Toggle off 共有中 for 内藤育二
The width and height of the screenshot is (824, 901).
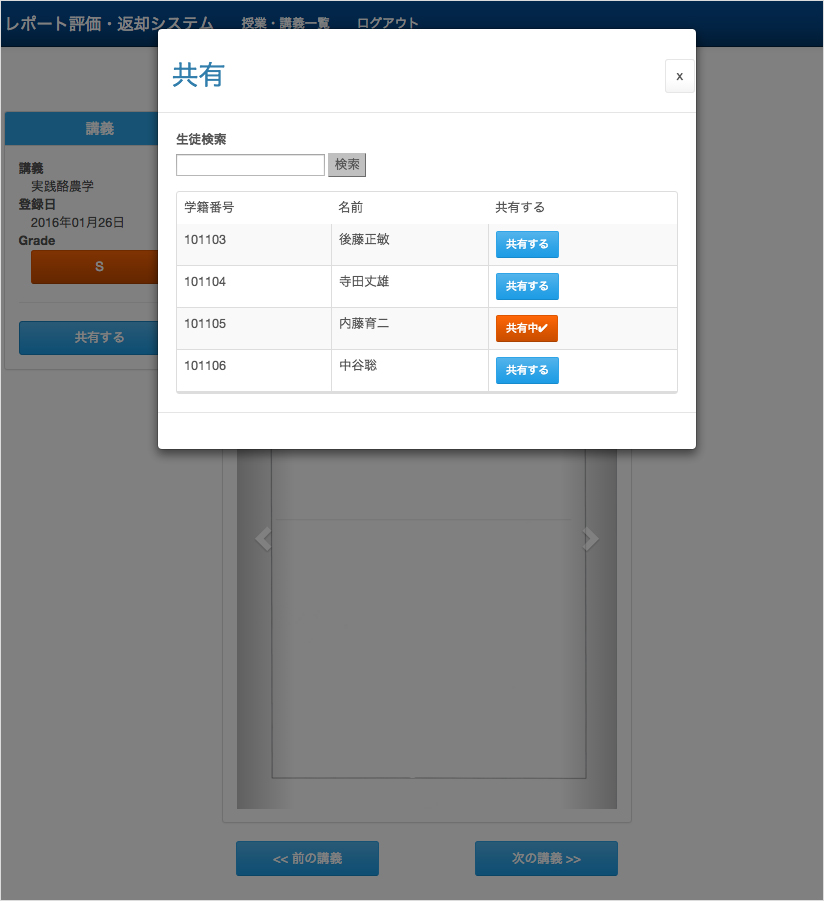tap(526, 328)
